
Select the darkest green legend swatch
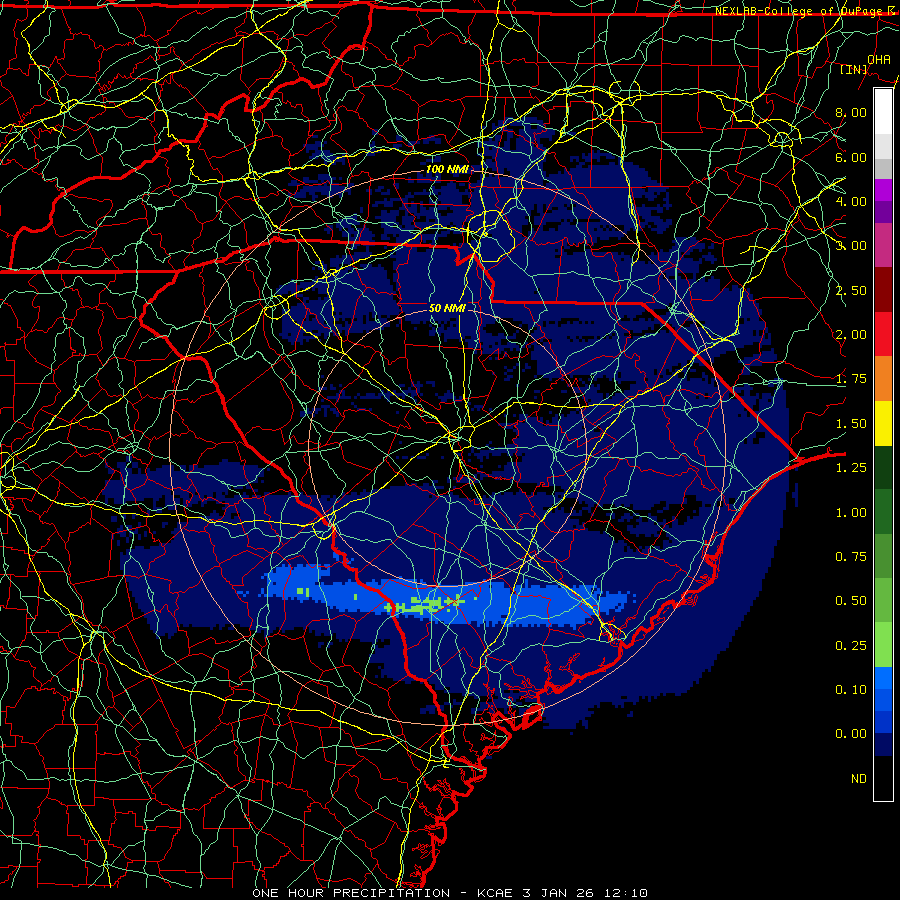[x=884, y=468]
